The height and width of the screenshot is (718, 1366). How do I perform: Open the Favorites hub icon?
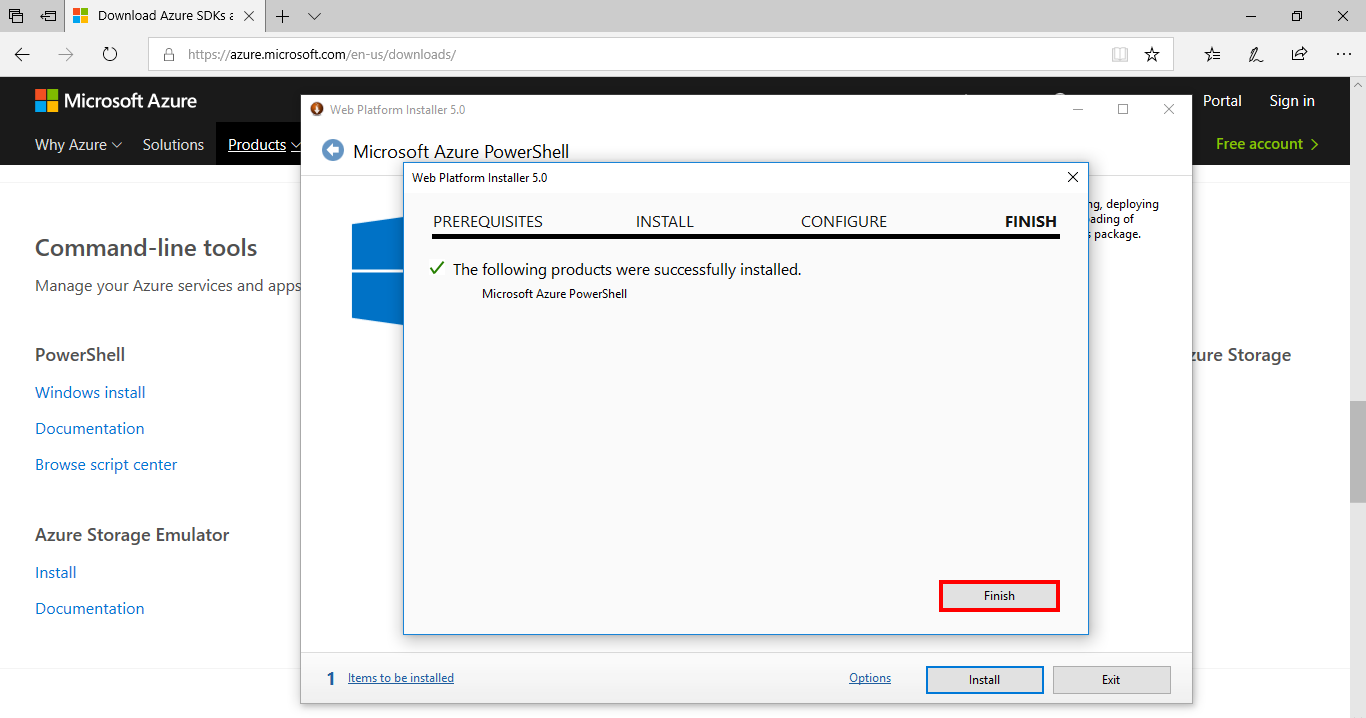[1212, 54]
